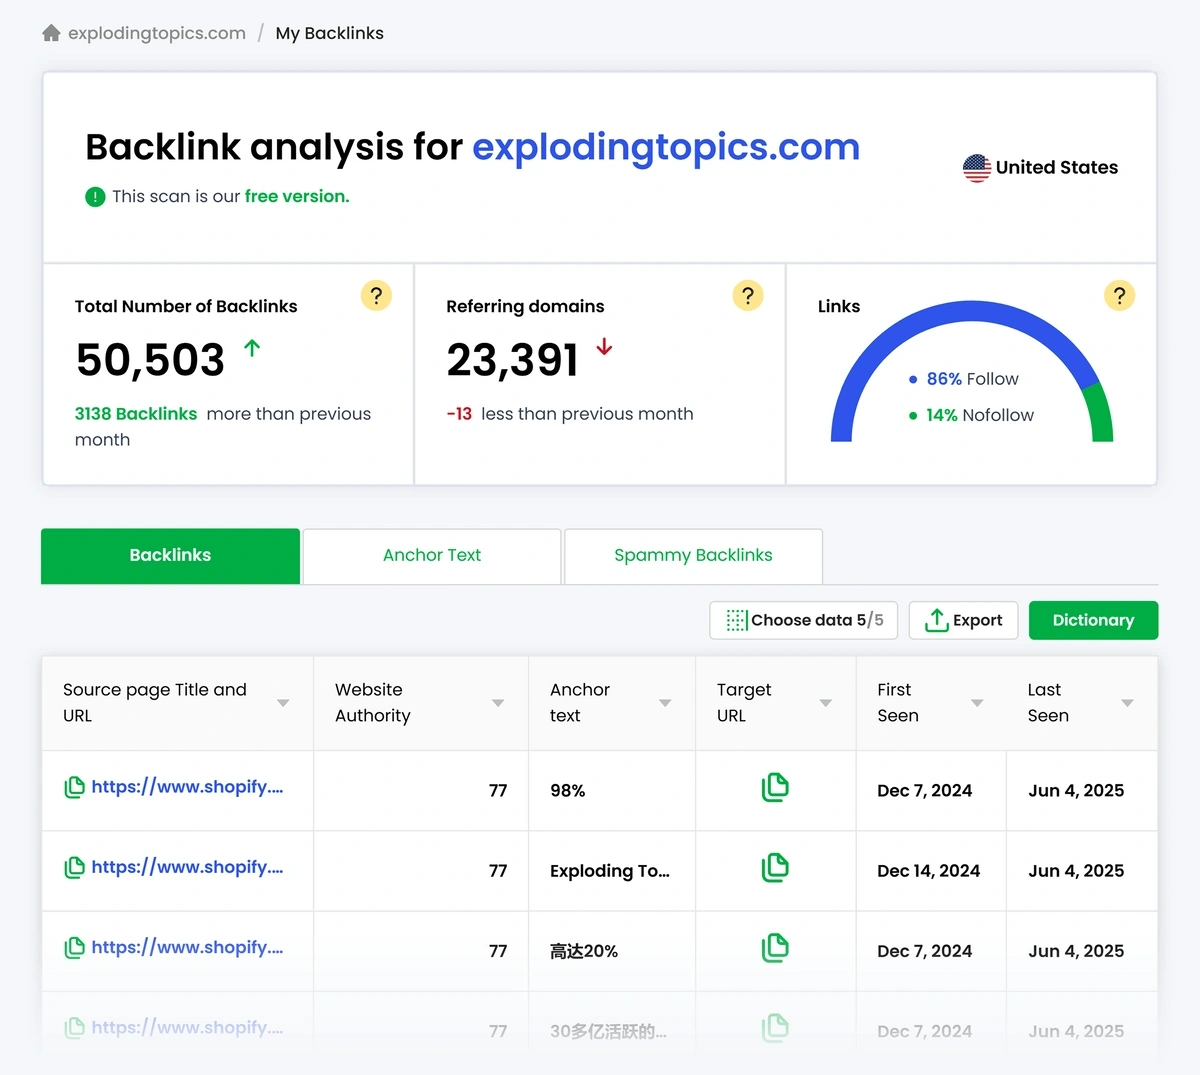Switch to the Anchor Text tab

click(x=432, y=556)
